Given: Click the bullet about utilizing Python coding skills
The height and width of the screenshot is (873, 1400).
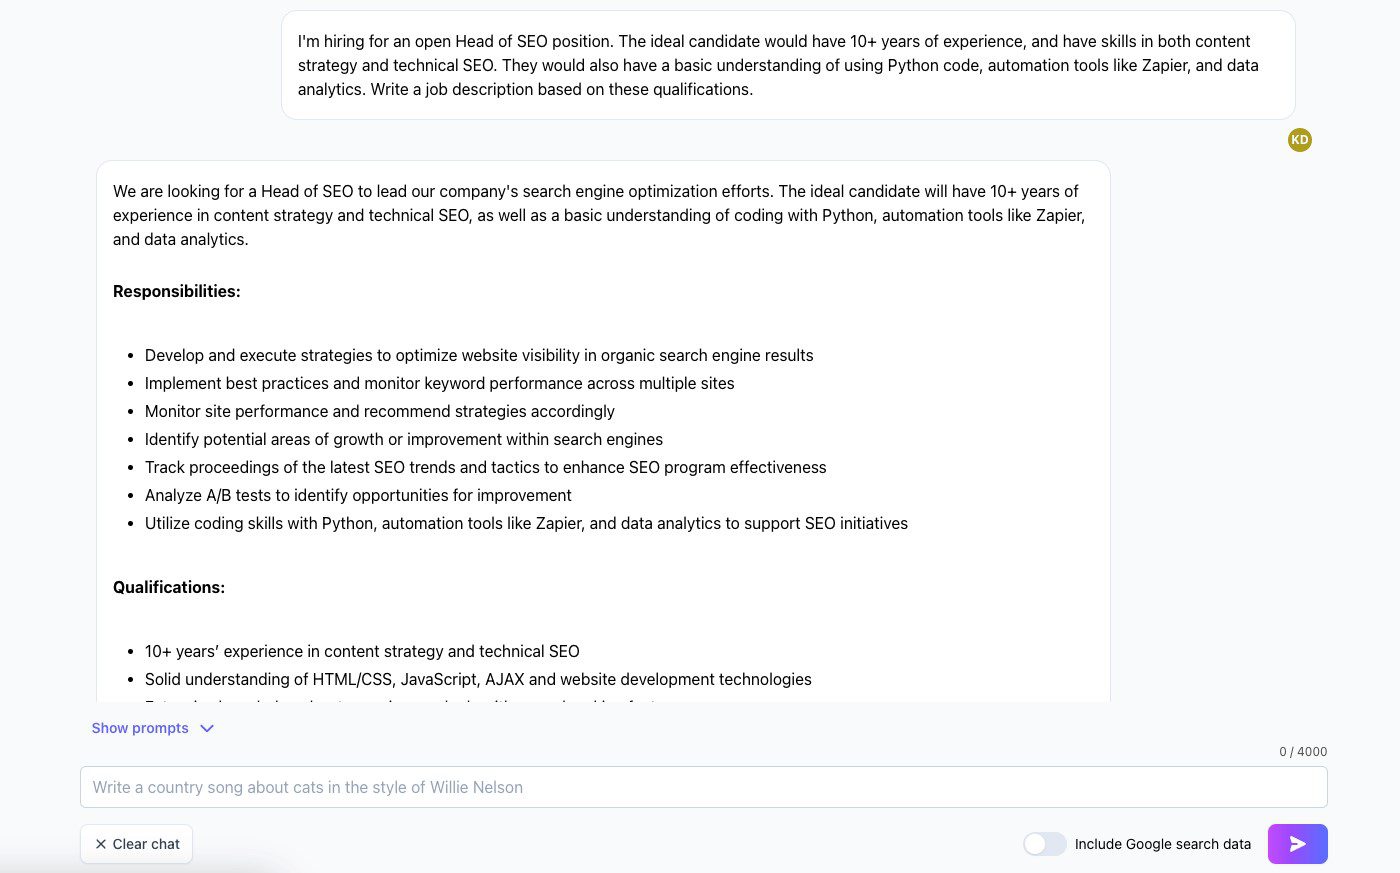Looking at the screenshot, I should 526,523.
